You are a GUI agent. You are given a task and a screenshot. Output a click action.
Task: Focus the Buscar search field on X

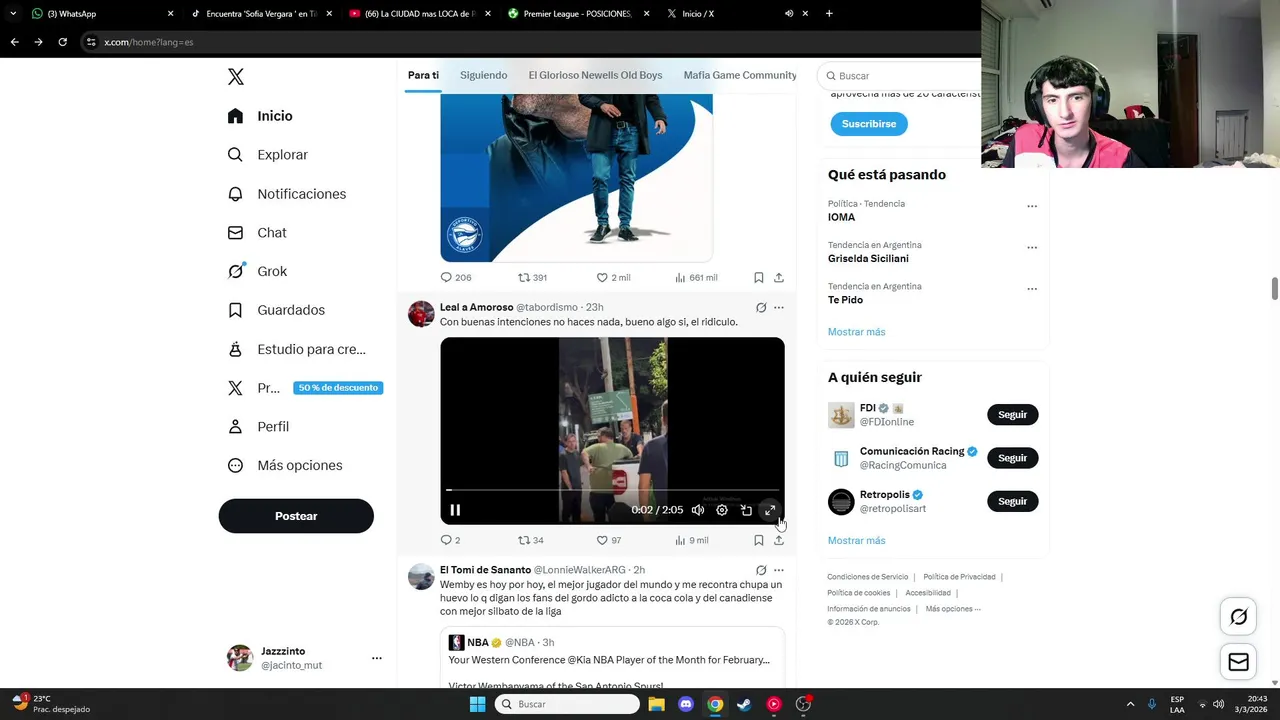[900, 76]
